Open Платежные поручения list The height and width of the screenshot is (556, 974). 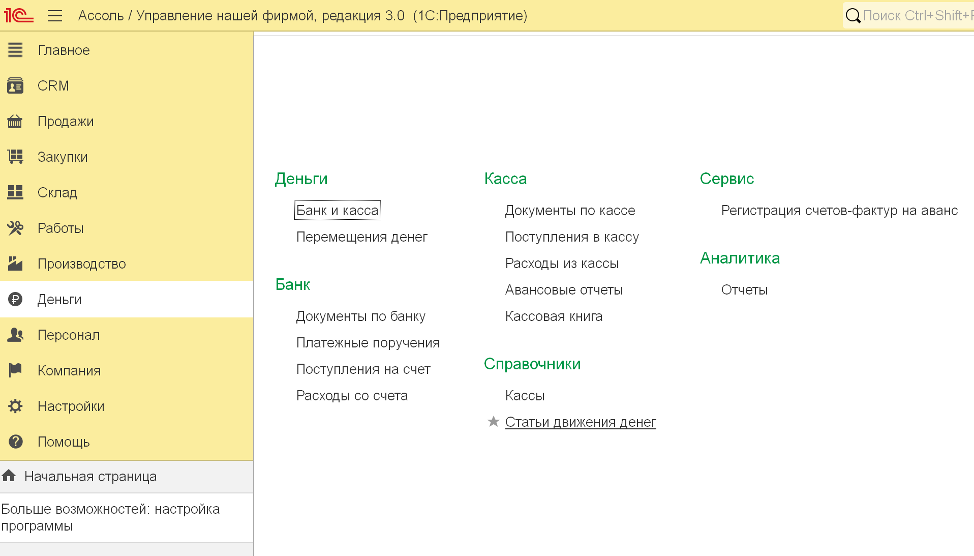[x=367, y=342]
